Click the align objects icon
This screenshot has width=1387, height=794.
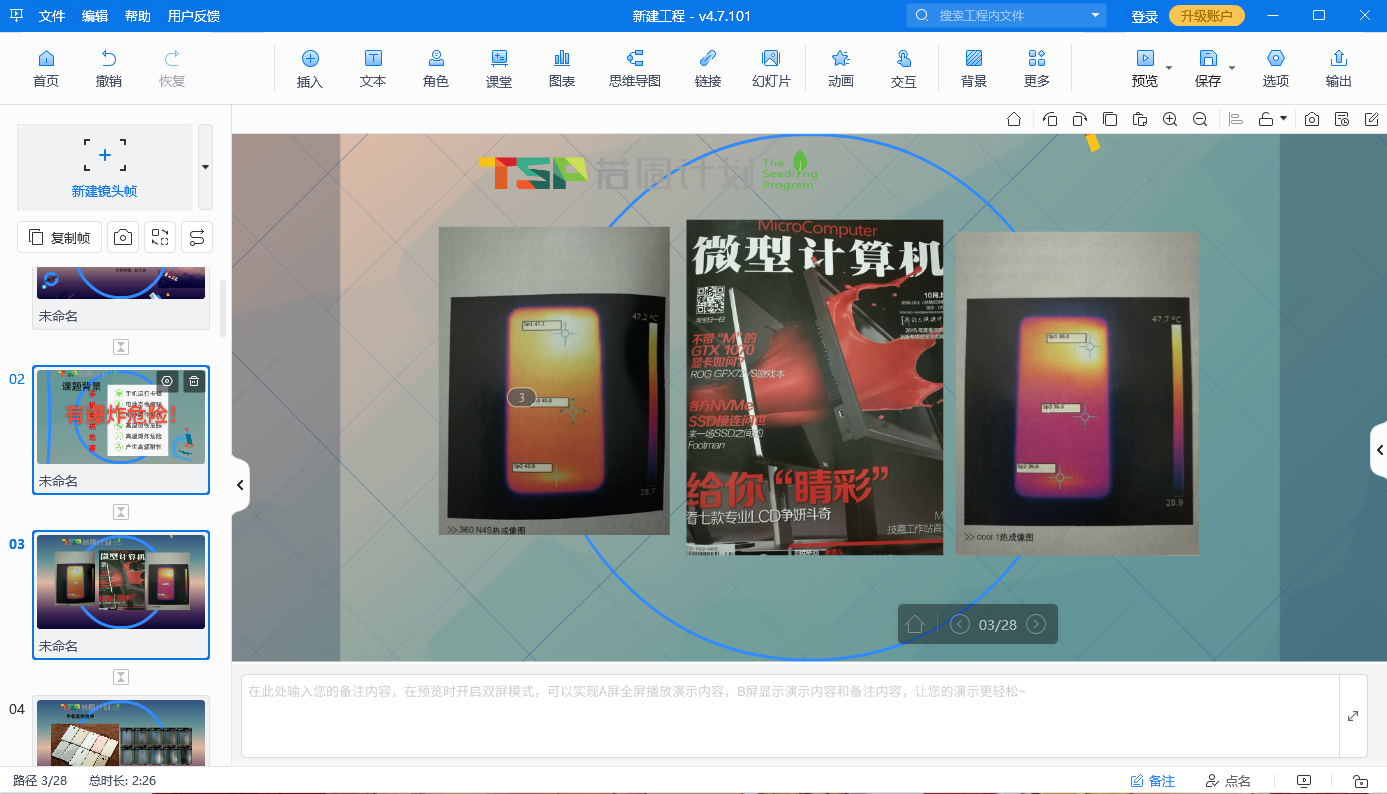(1236, 119)
